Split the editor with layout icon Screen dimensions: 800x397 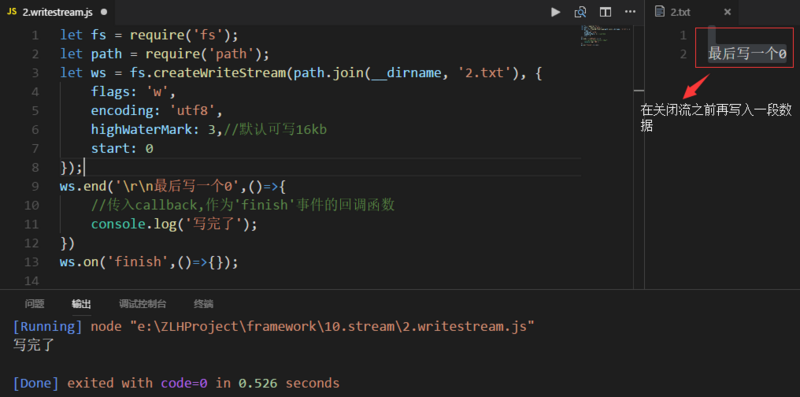pos(605,12)
